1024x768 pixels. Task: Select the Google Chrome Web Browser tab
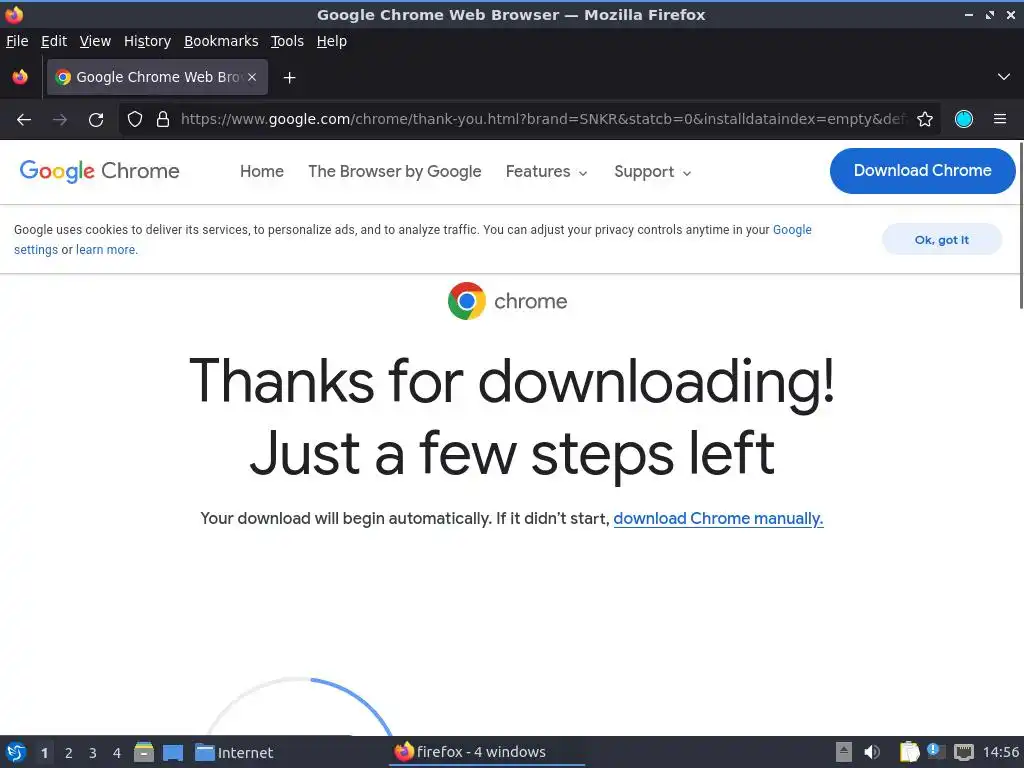(x=157, y=77)
